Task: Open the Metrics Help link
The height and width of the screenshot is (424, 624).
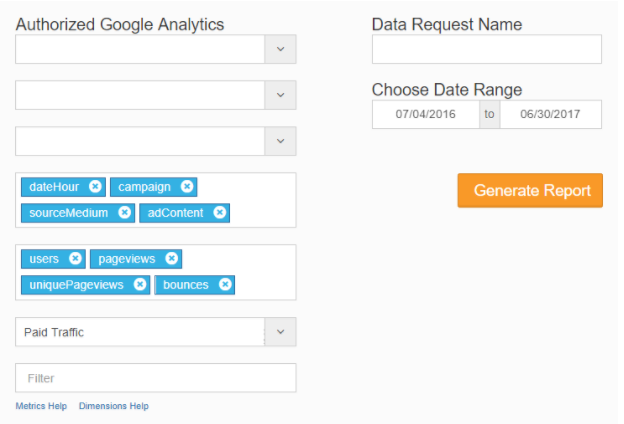Action: (41, 406)
